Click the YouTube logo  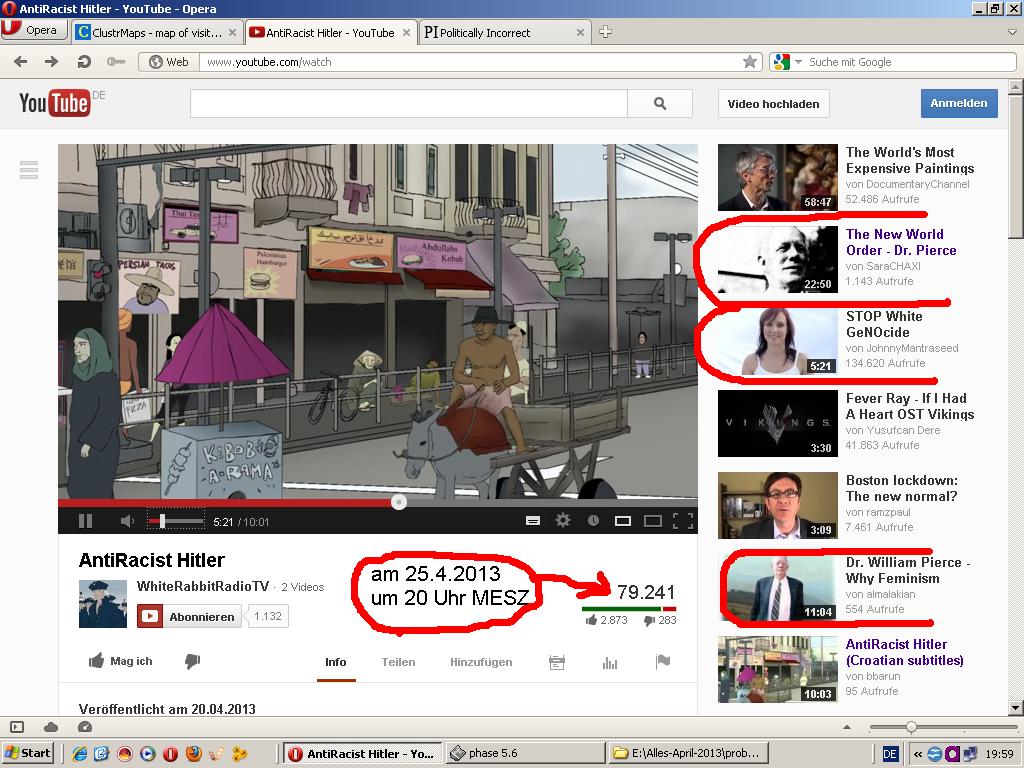[x=54, y=103]
